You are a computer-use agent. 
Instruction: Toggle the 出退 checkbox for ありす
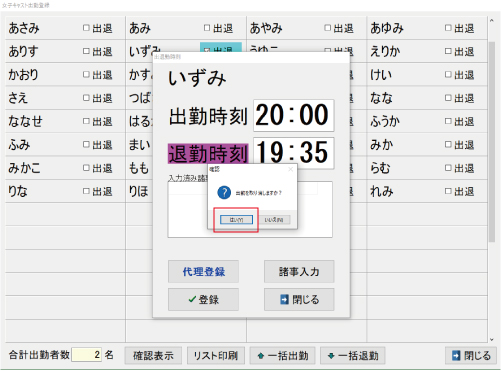point(86,51)
